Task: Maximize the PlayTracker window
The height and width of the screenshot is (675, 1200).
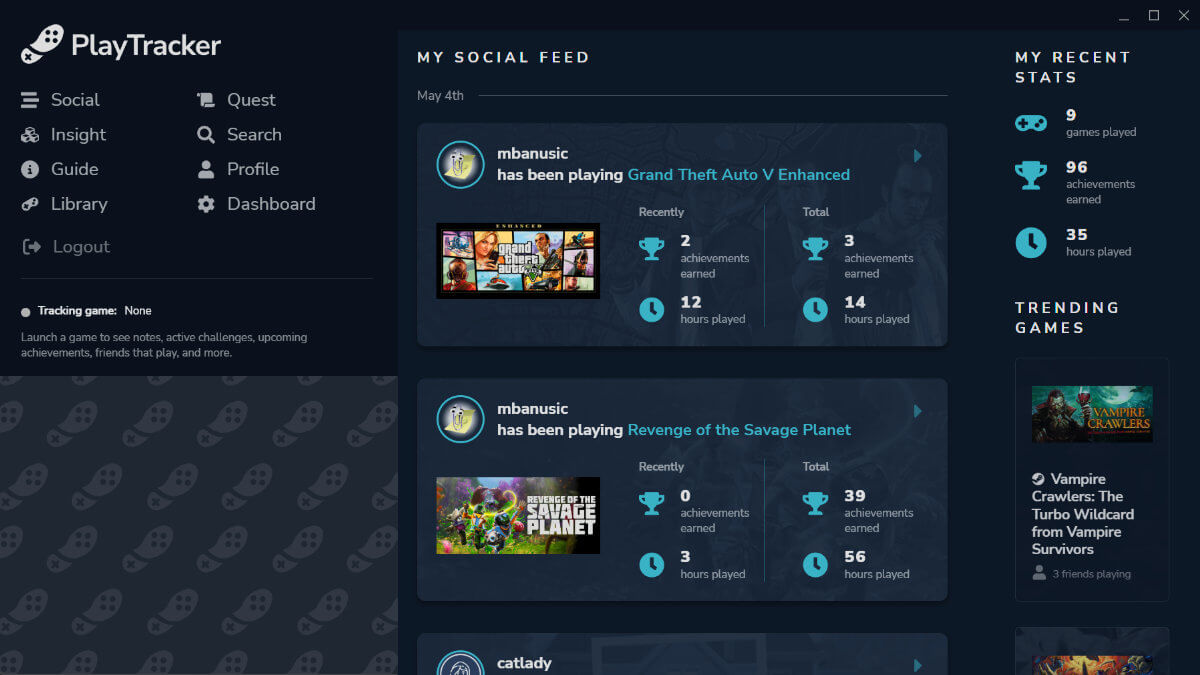Action: click(1154, 15)
